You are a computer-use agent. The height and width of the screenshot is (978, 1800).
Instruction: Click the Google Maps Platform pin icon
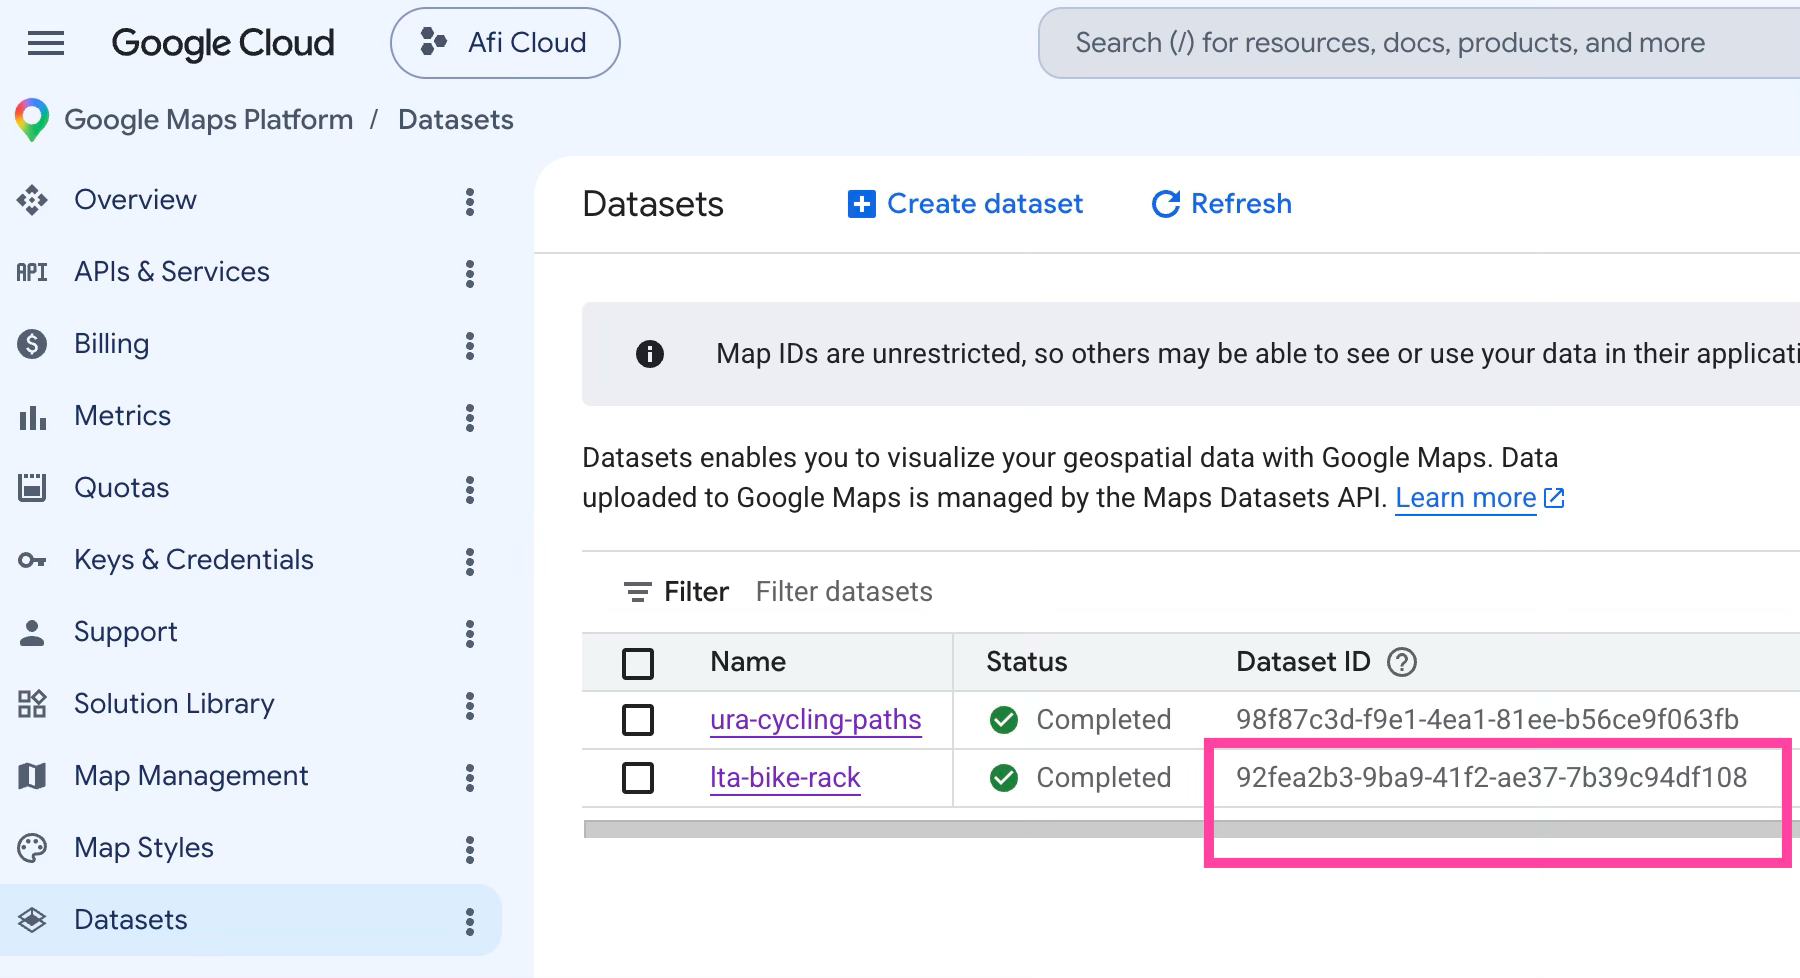(32, 120)
